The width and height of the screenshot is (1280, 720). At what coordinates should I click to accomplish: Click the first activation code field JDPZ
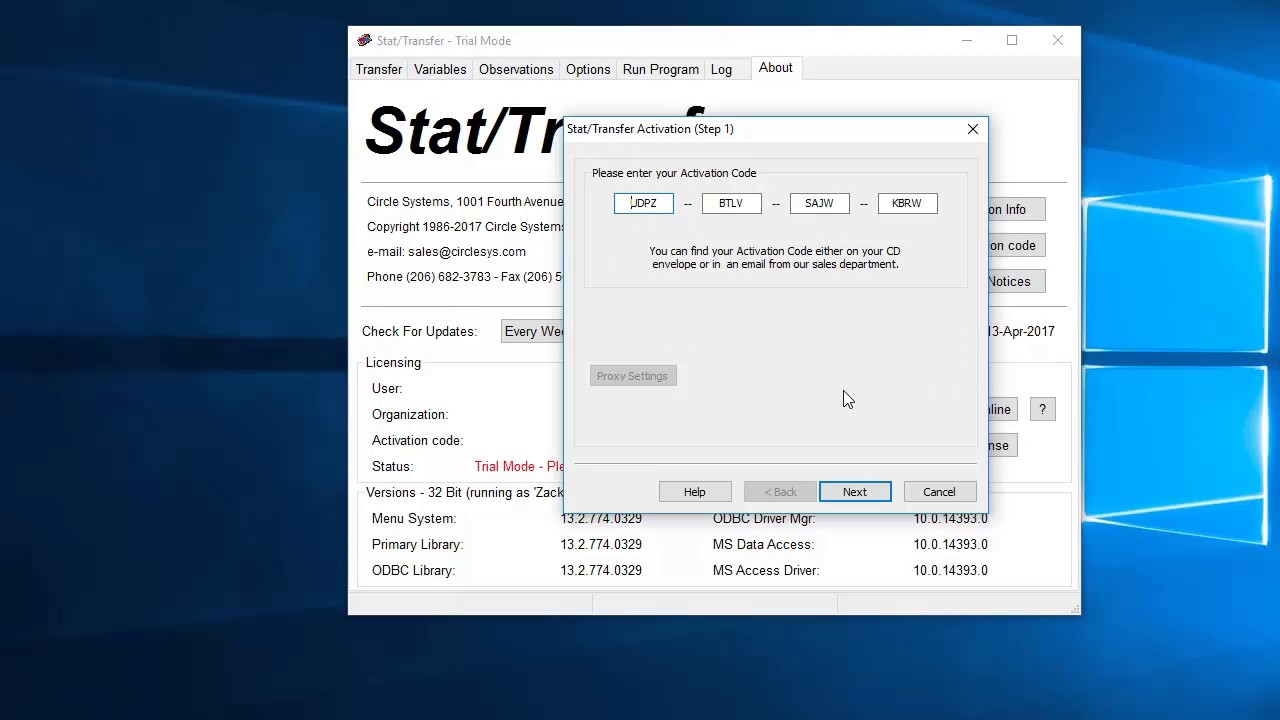644,203
